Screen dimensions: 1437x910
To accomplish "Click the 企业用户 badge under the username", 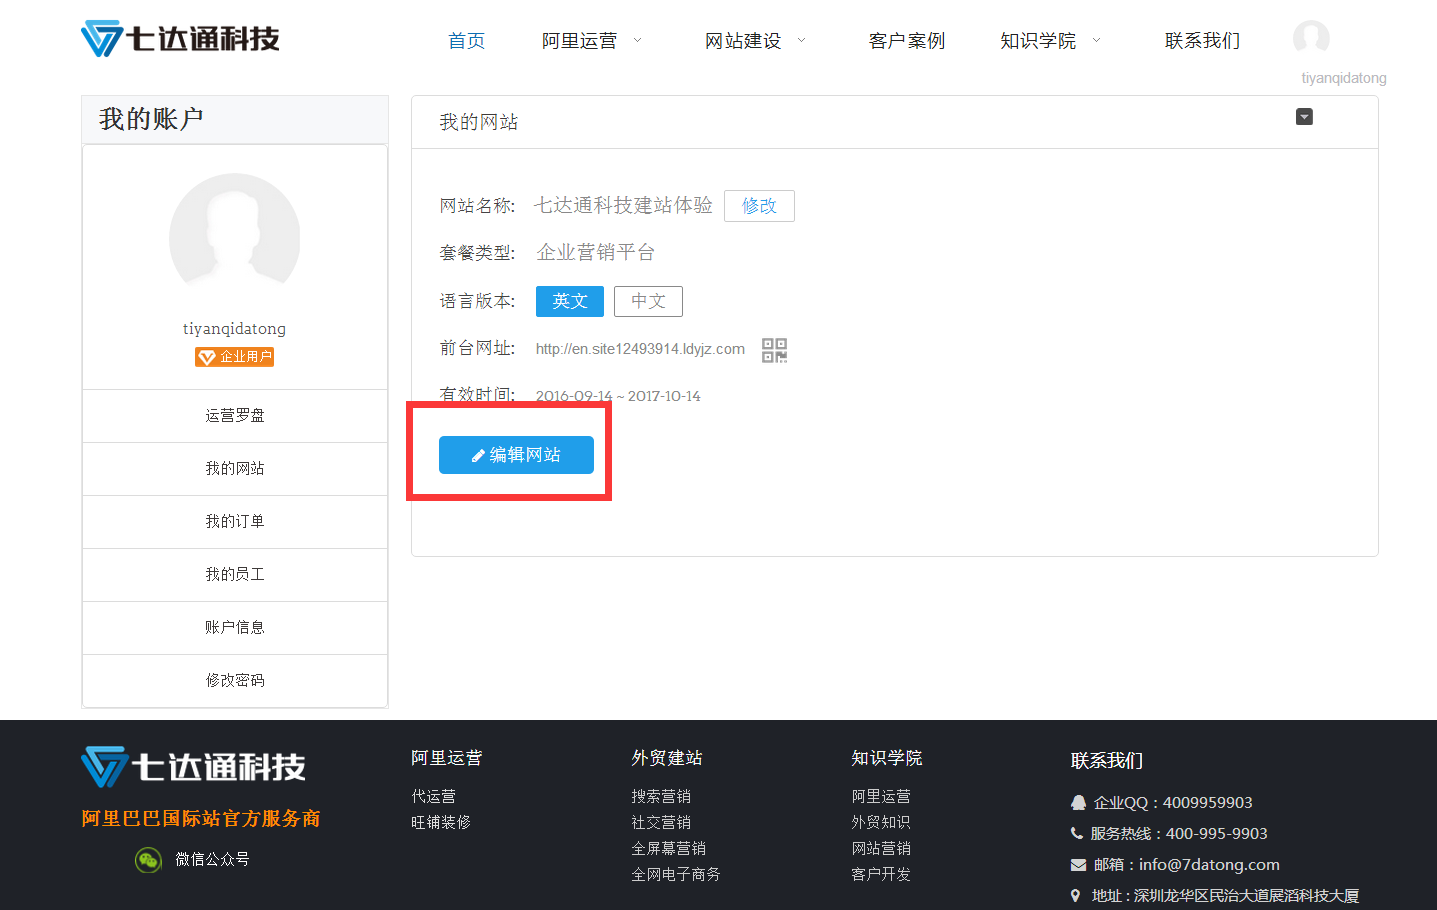I will coord(235,357).
